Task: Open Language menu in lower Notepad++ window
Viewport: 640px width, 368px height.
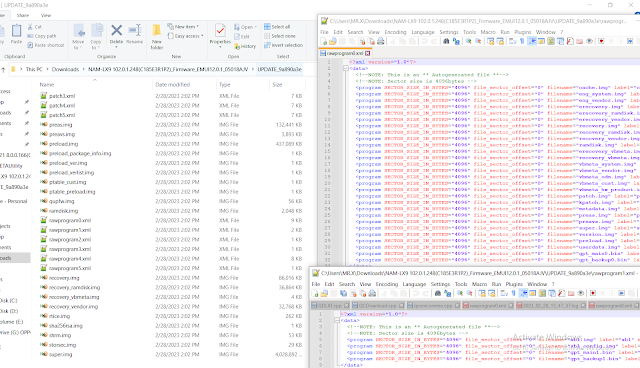Action: point(414,284)
